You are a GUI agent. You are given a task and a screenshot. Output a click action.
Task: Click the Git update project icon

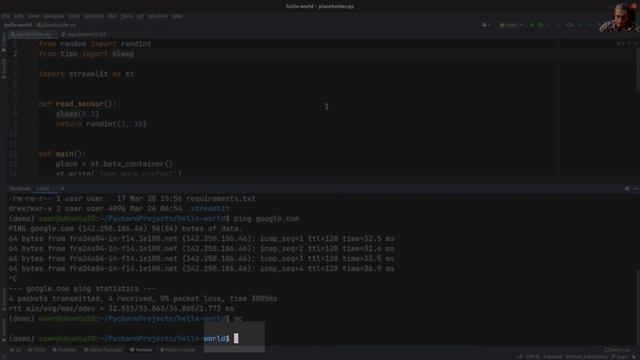click(580, 25)
